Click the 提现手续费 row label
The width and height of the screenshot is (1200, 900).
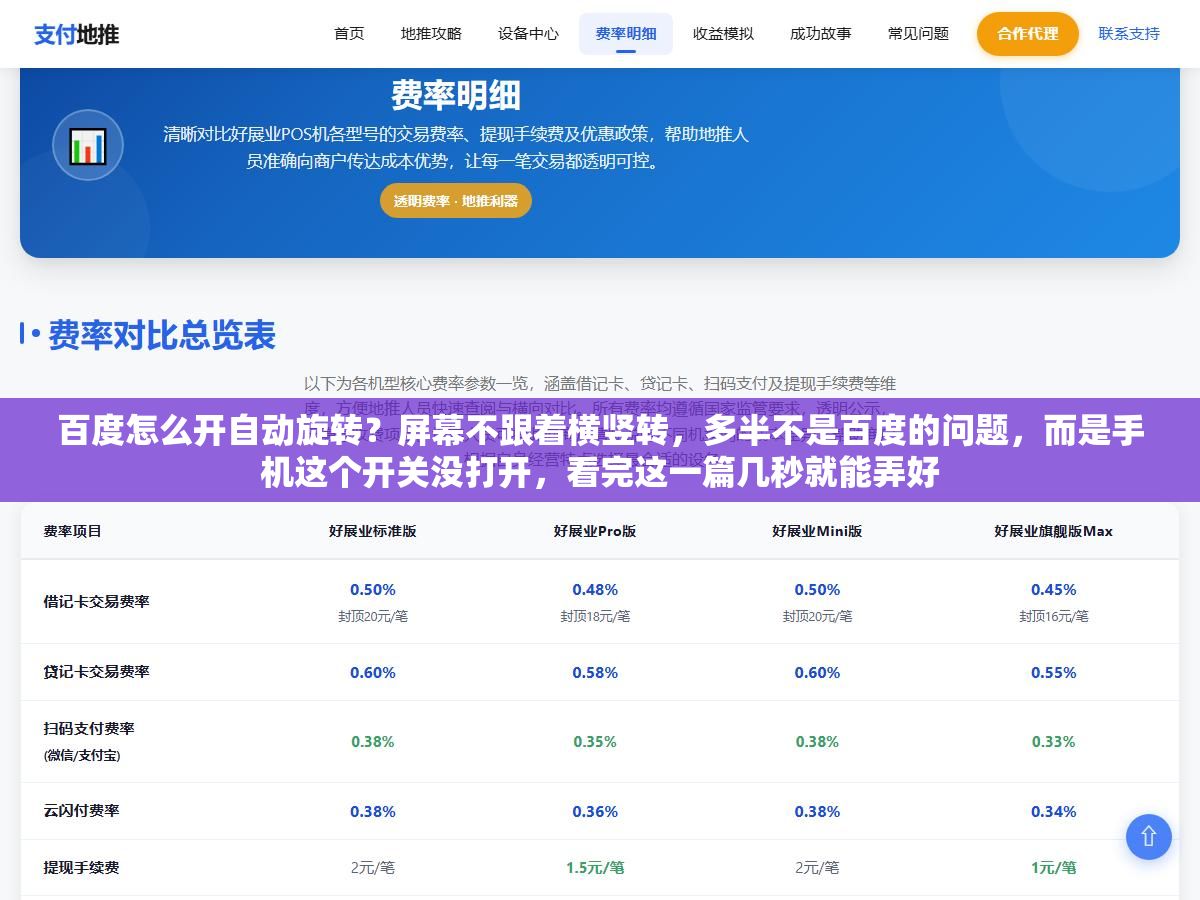click(81, 867)
